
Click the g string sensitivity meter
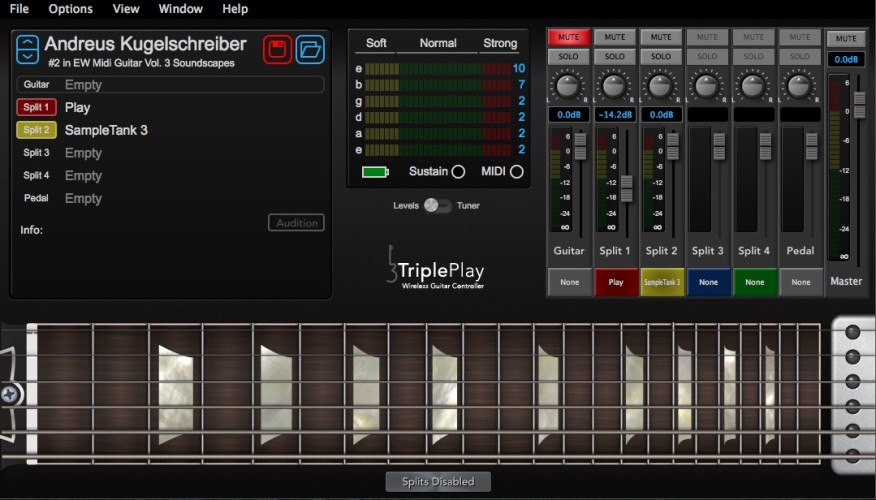(438, 101)
